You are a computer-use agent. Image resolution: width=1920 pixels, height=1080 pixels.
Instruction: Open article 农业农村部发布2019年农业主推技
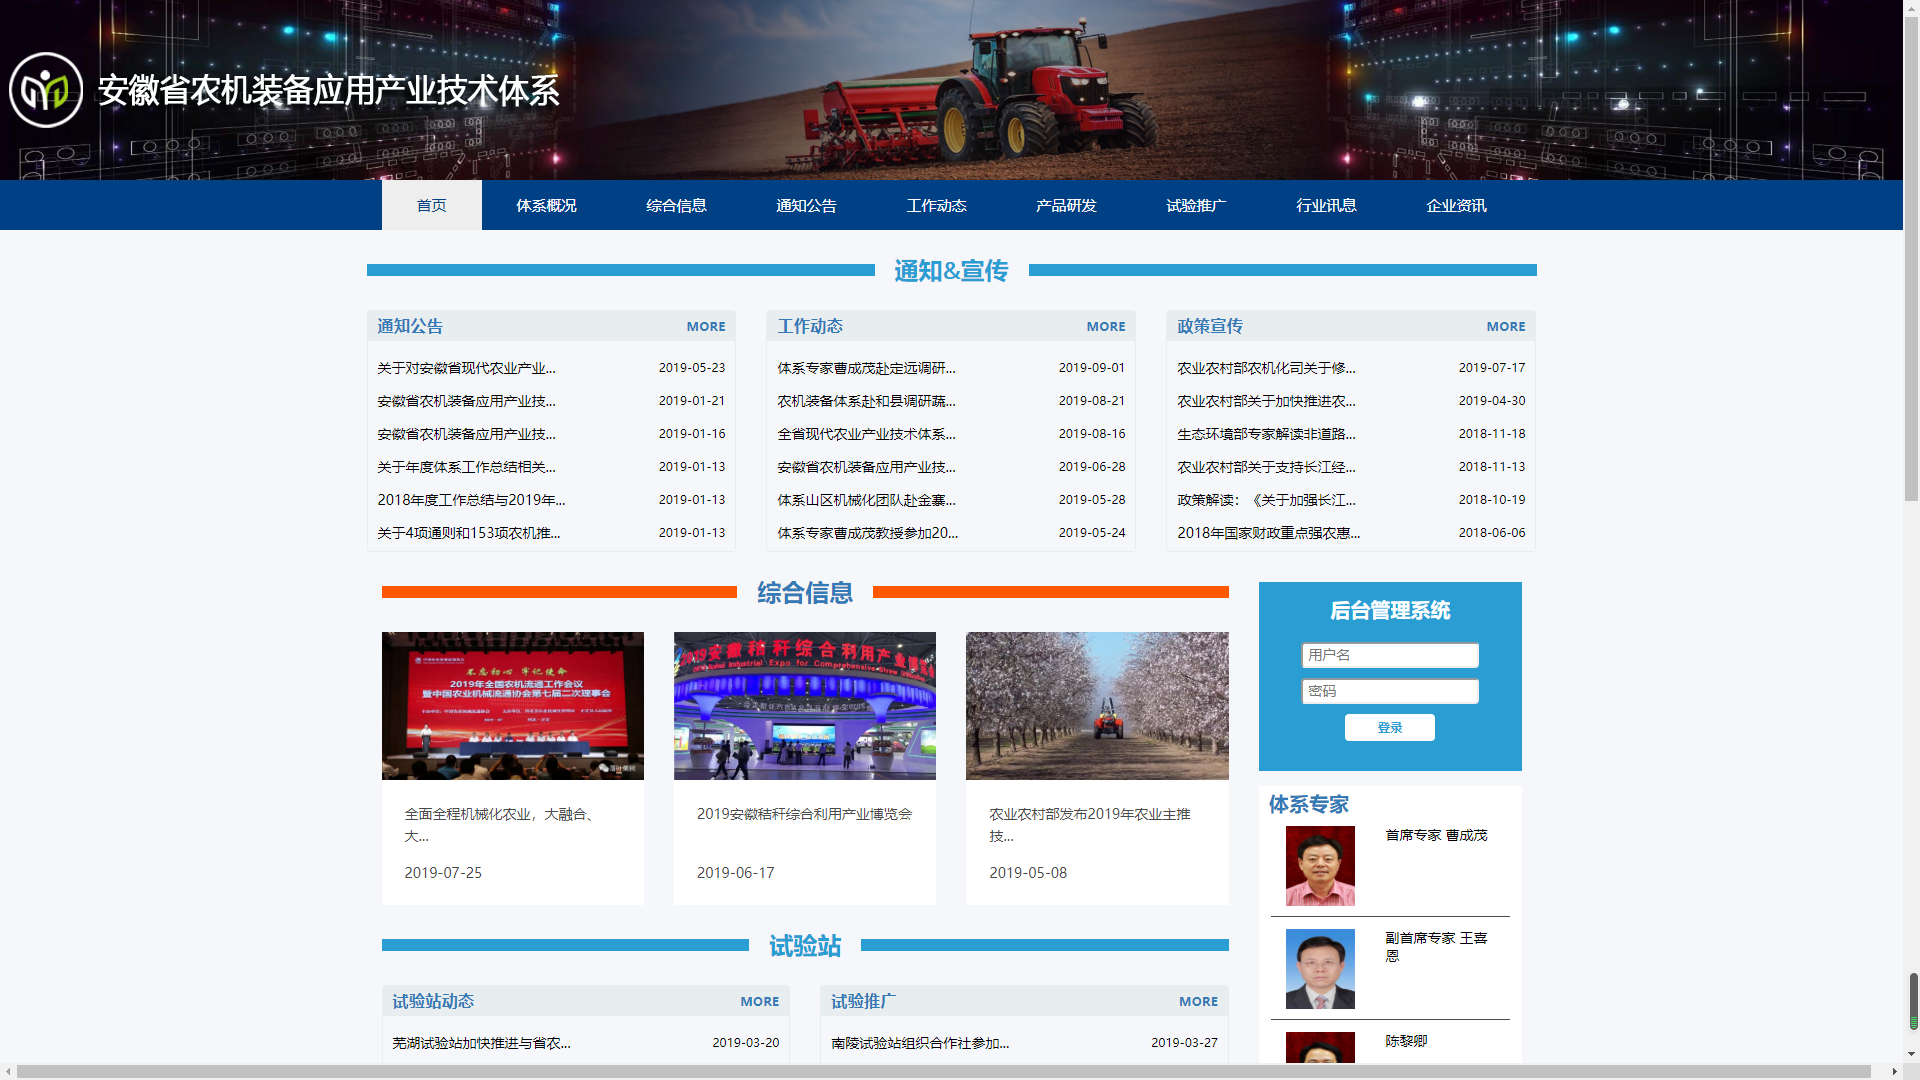[1090, 825]
